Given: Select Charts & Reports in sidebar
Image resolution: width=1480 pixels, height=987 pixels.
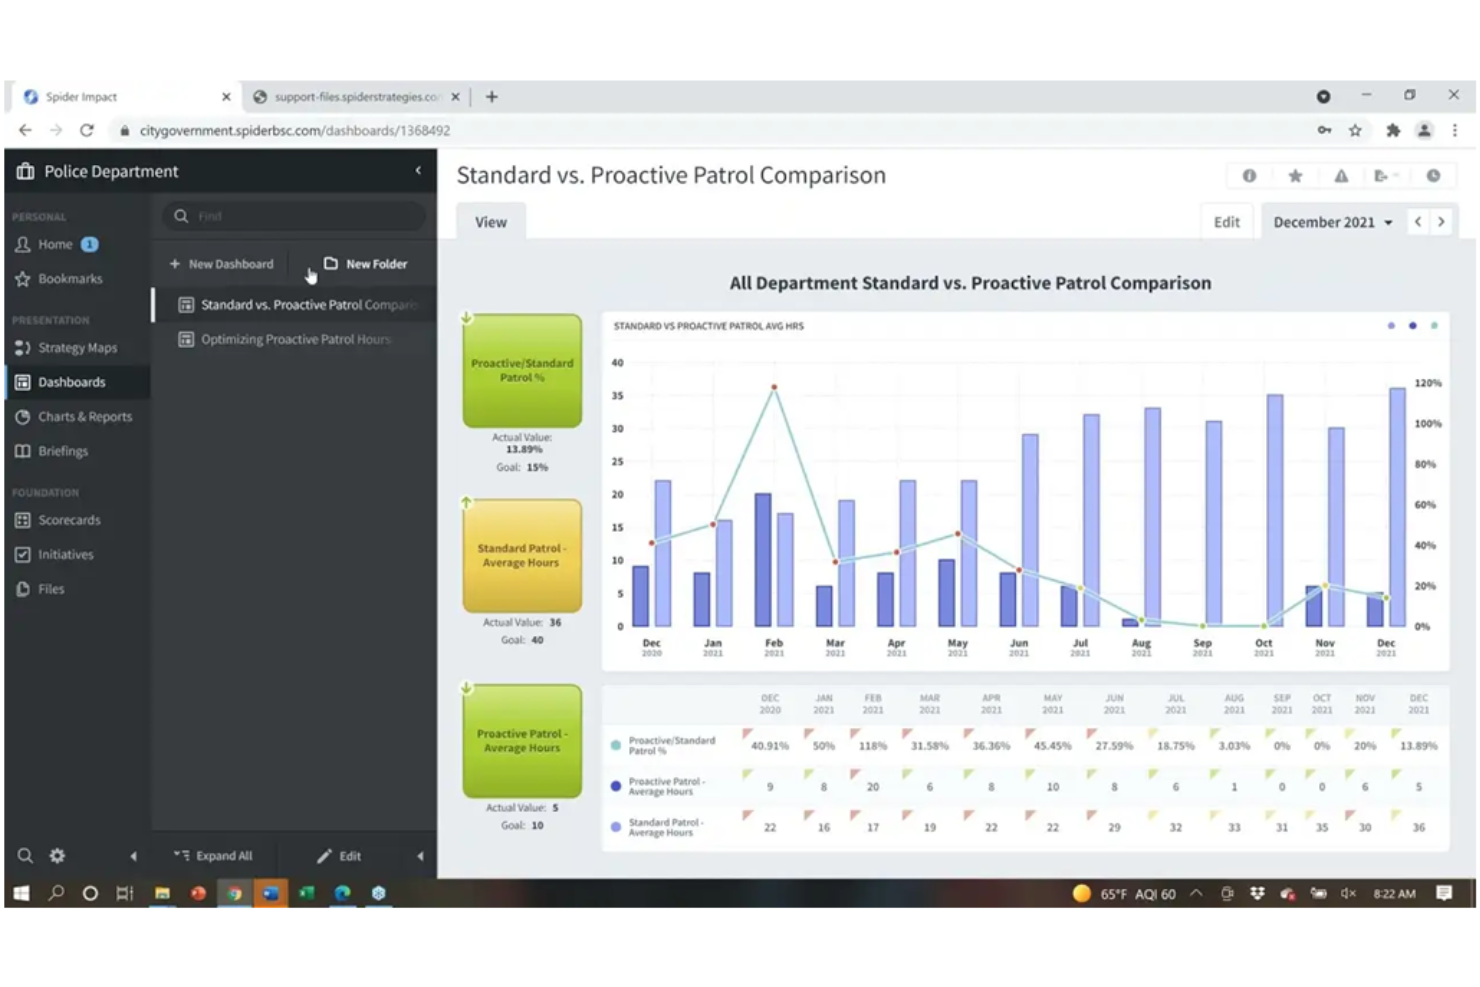Looking at the screenshot, I should coord(85,416).
